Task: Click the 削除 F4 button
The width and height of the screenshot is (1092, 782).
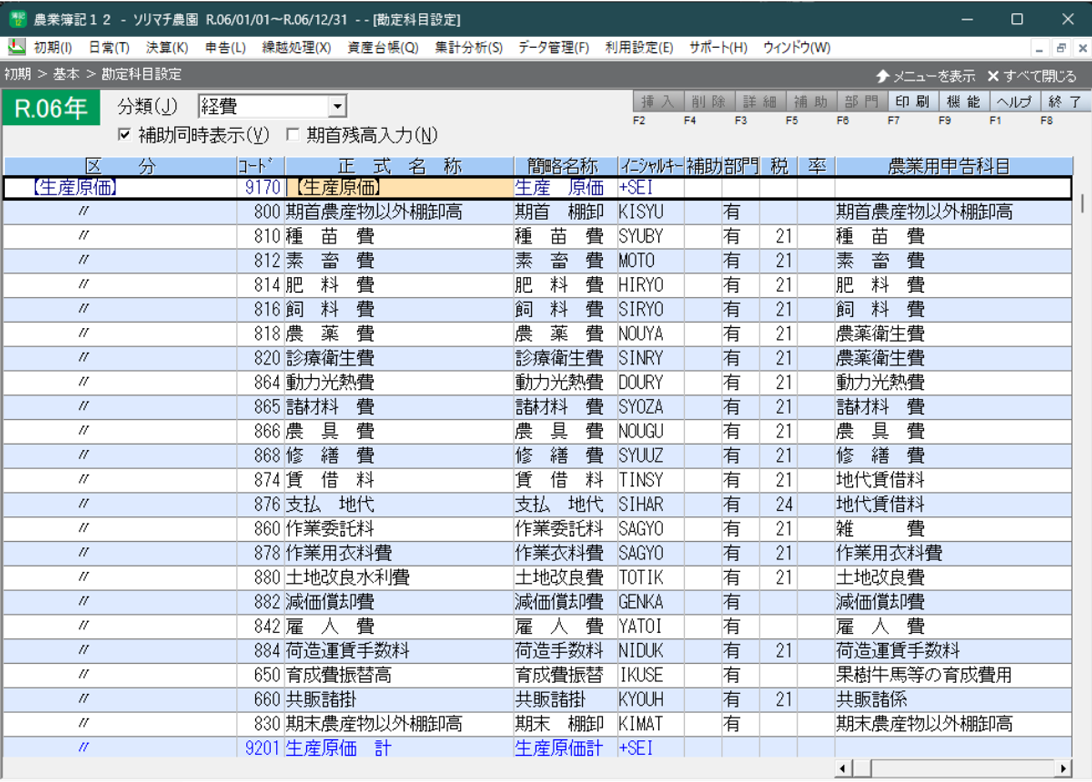Action: 709,102
